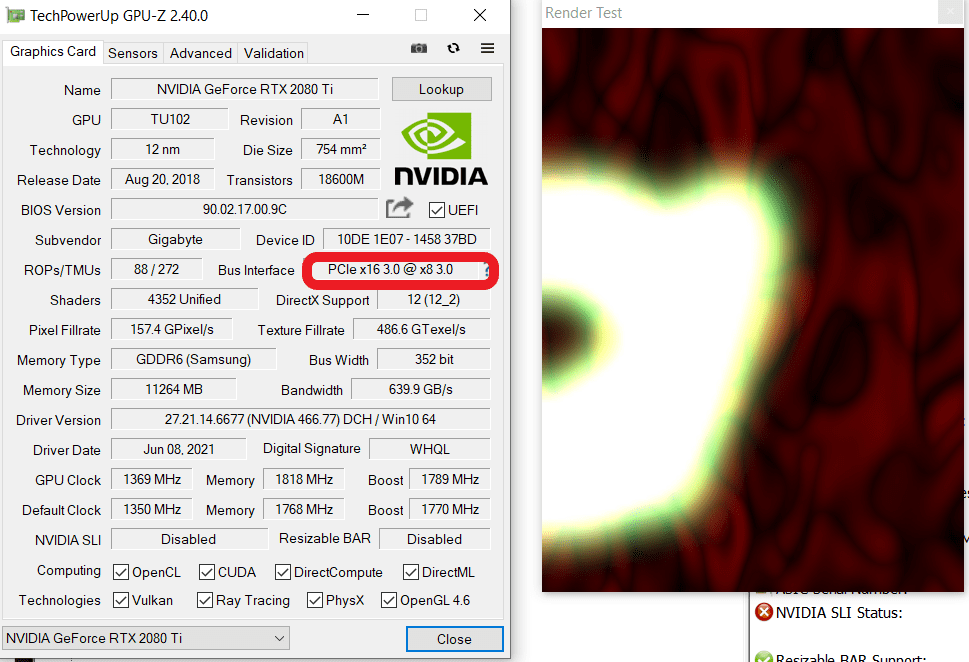Click the DirectX Support value 12 (12_2)

tap(434, 299)
